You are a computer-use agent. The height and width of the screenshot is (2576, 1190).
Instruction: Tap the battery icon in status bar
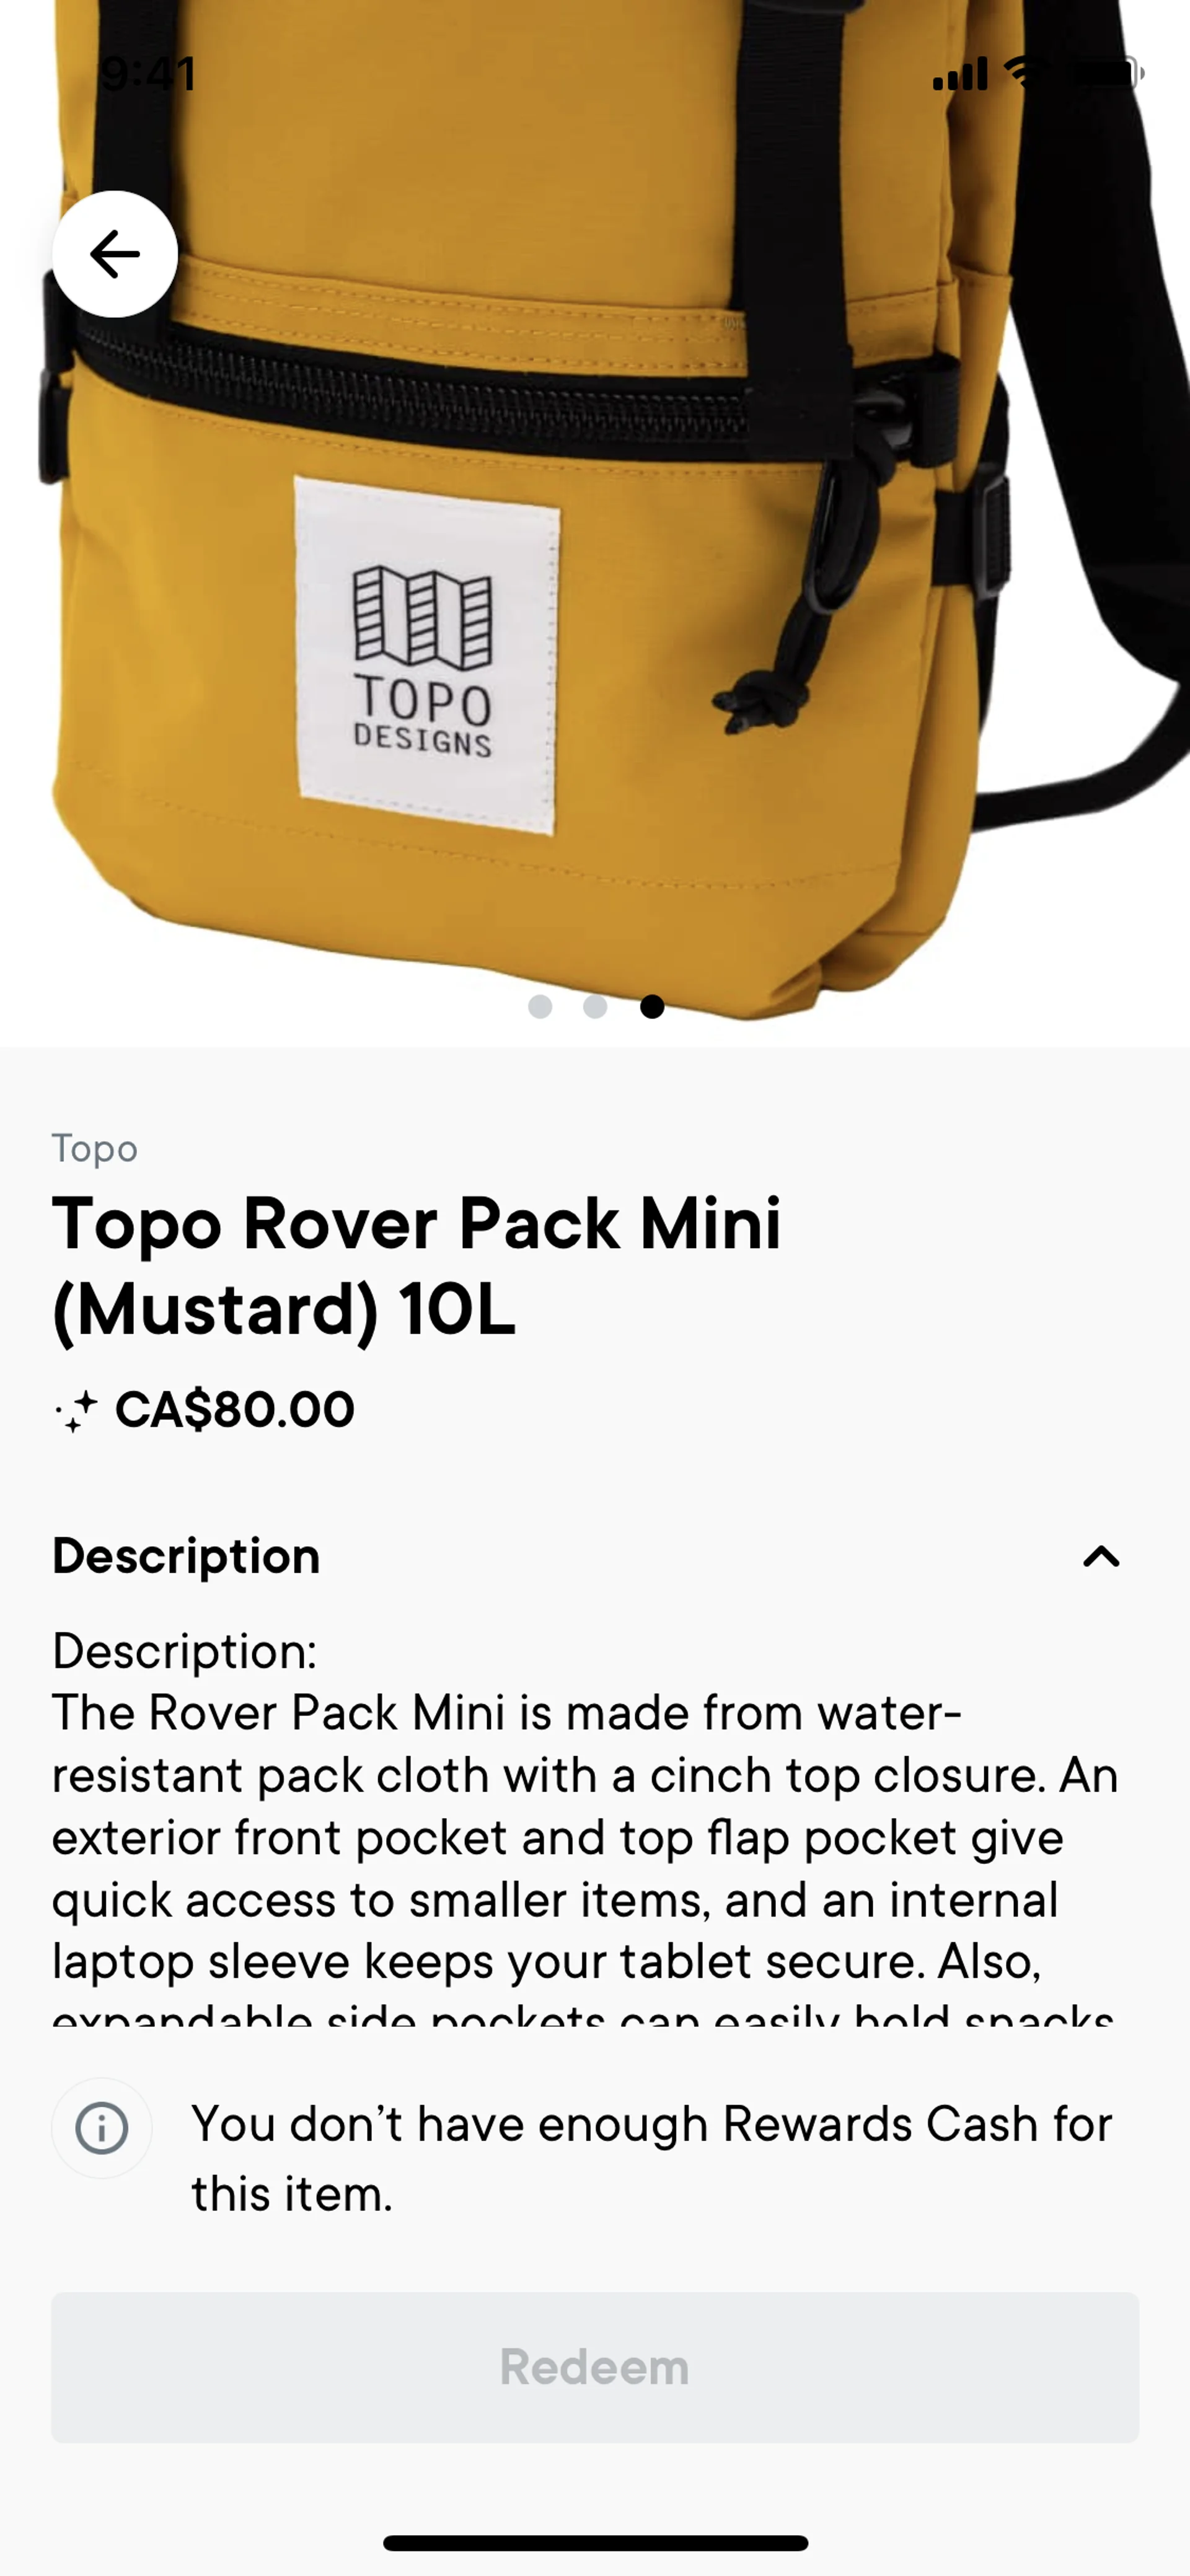[1106, 72]
